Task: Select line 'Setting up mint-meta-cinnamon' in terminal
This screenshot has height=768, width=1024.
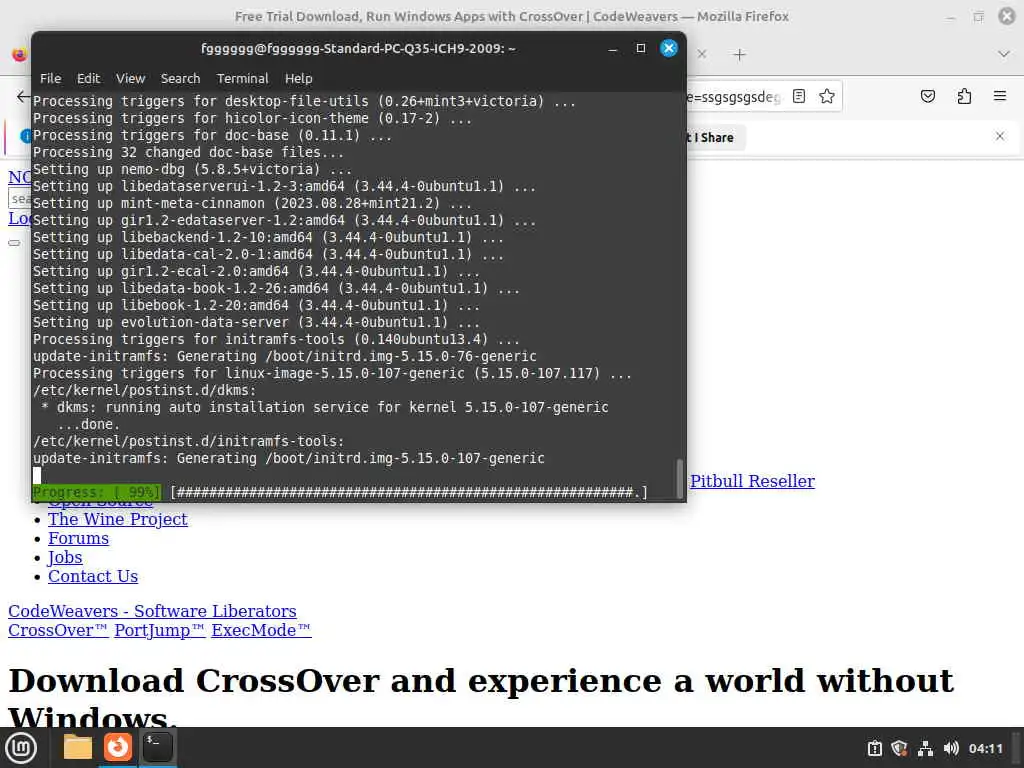Action: coord(252,203)
